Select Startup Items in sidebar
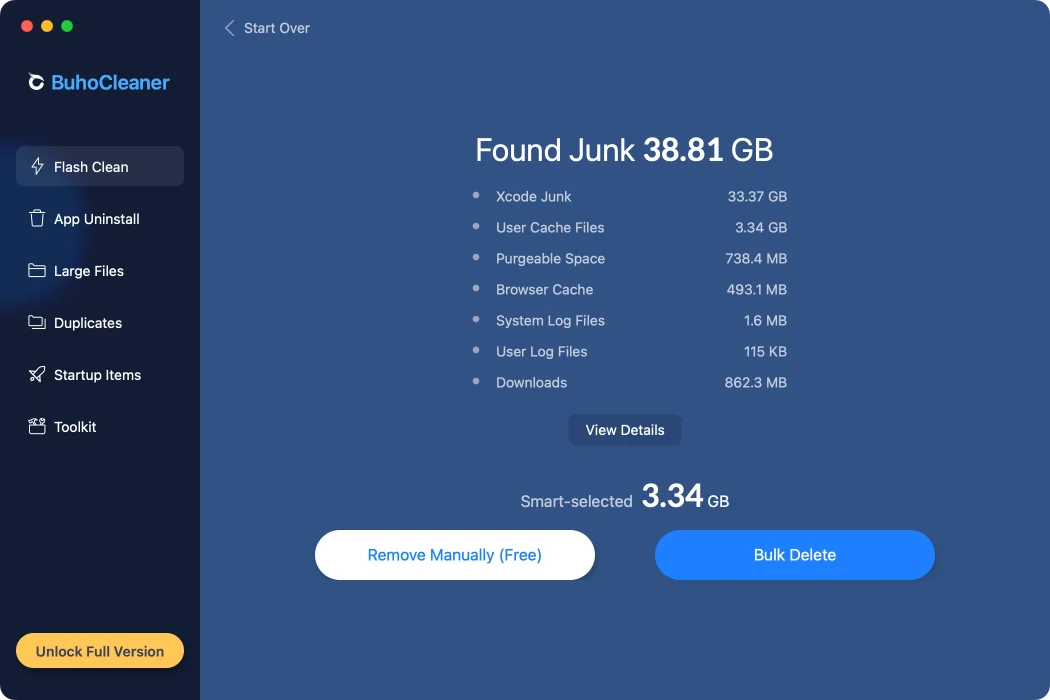Image resolution: width=1050 pixels, height=700 pixels. (x=100, y=374)
